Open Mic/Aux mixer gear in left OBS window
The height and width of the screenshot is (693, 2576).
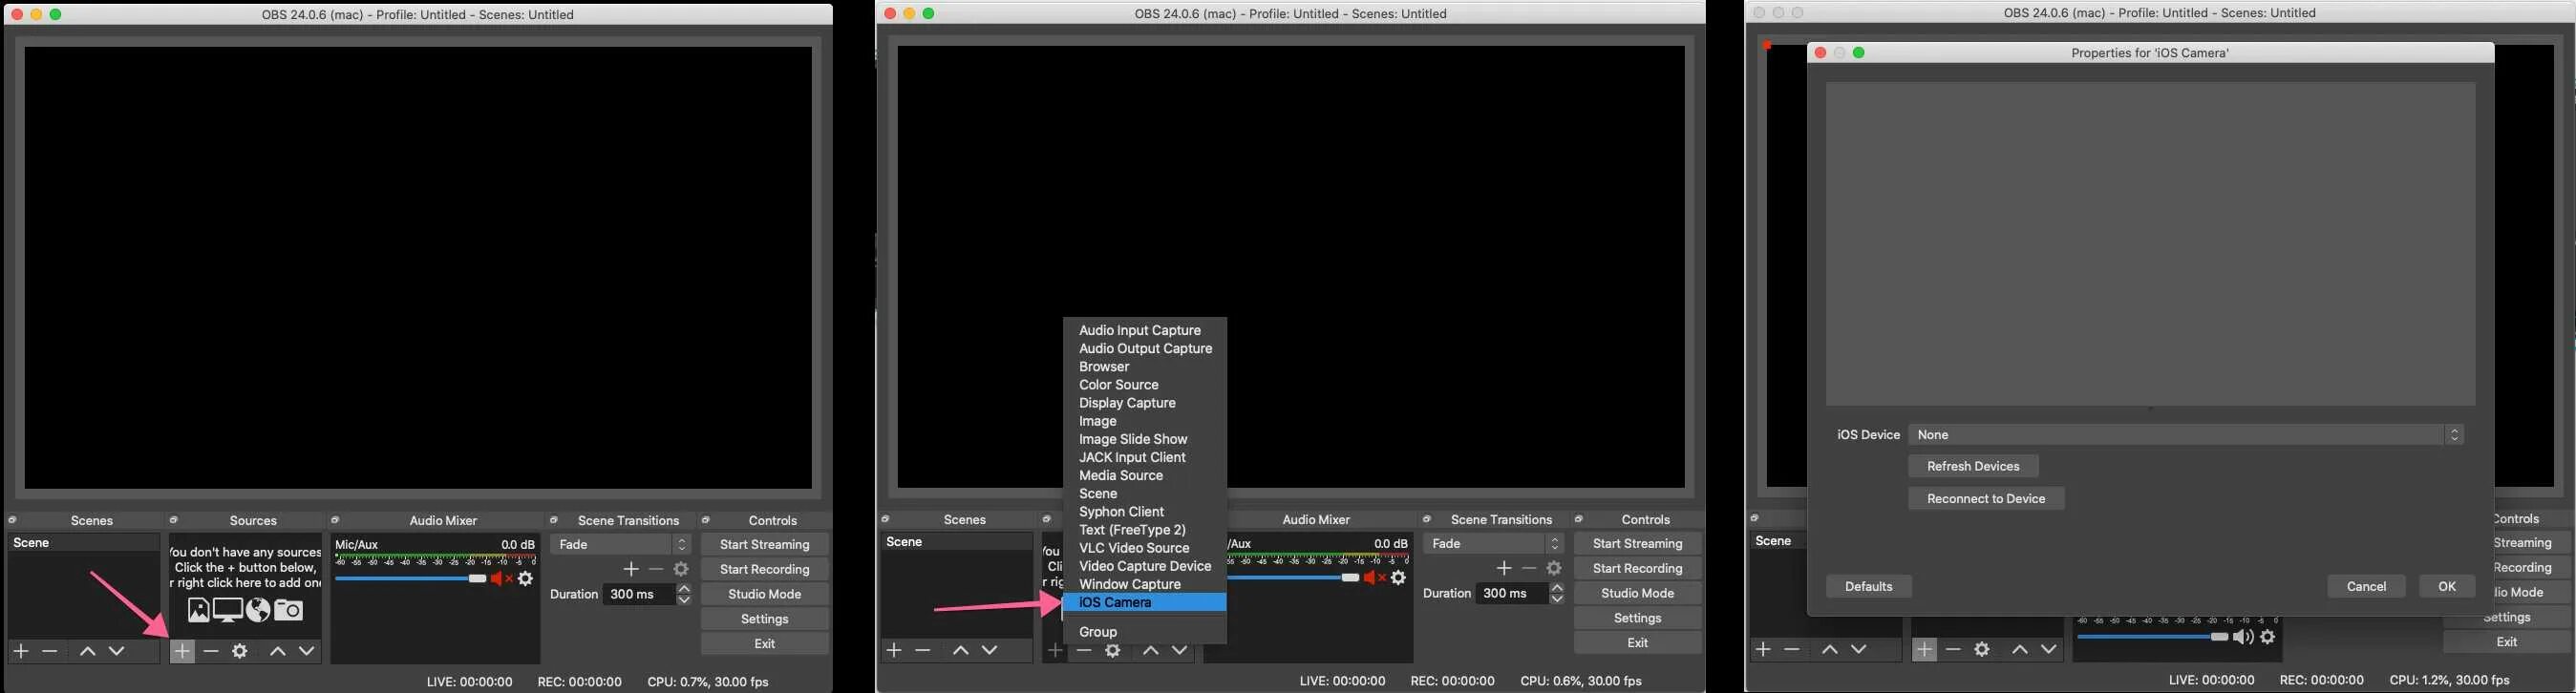coord(526,578)
